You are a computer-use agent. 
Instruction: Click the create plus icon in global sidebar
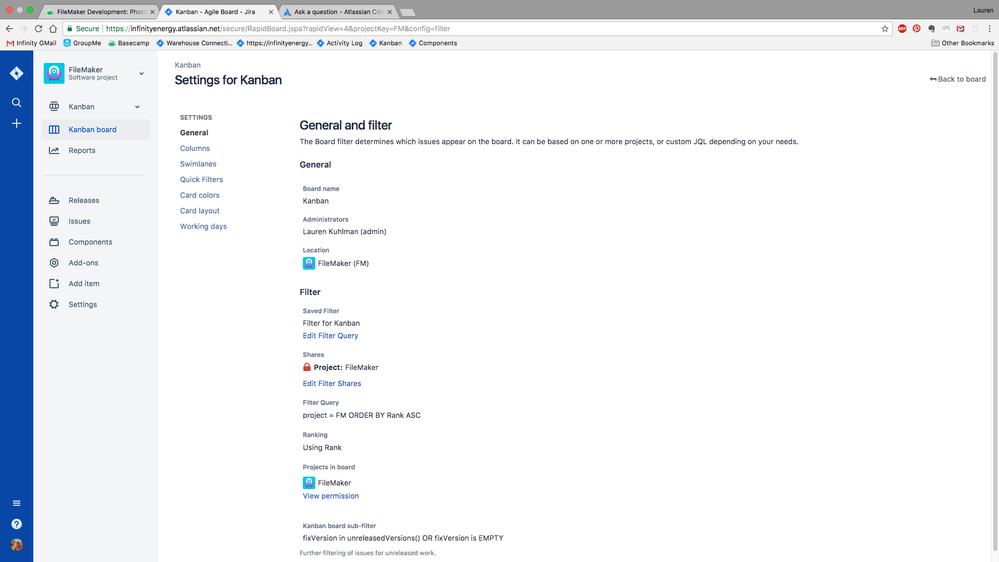[17, 124]
